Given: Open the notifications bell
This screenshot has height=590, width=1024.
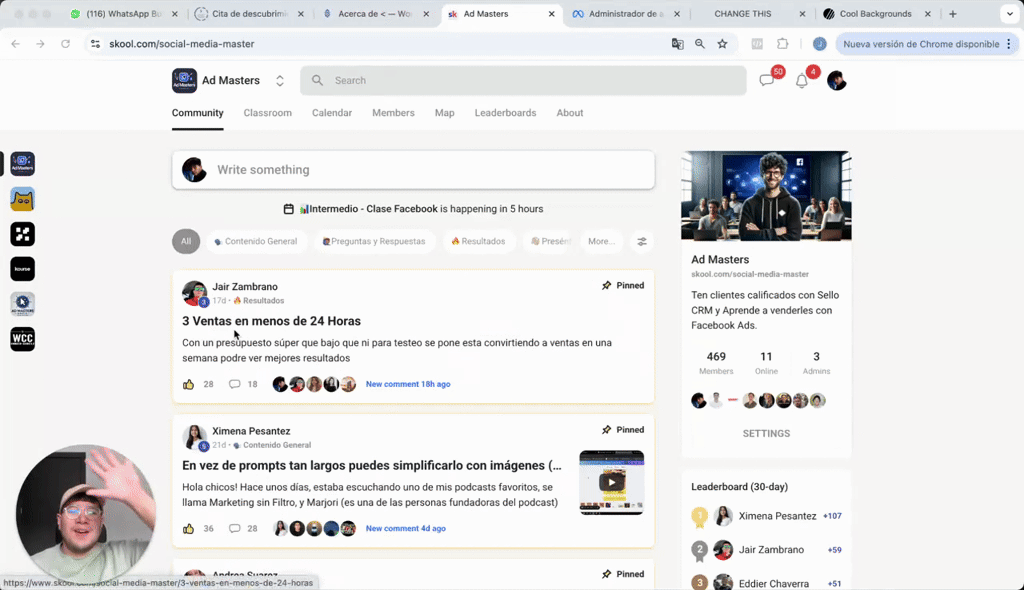Looking at the screenshot, I should point(801,81).
